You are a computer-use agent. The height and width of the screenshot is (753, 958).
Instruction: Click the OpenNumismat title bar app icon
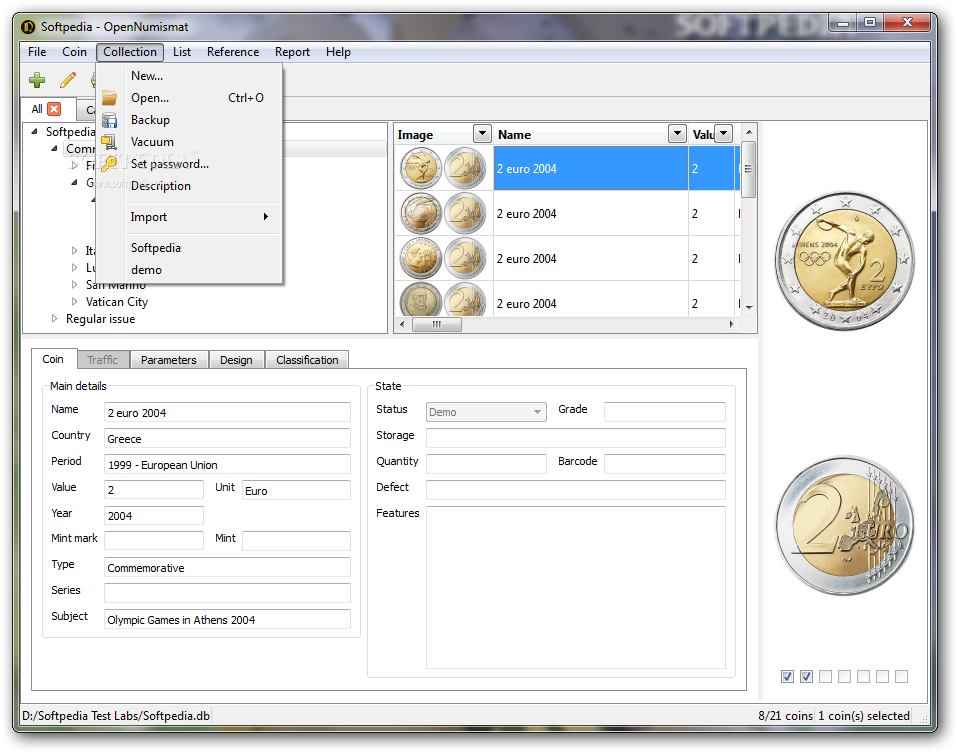28,27
